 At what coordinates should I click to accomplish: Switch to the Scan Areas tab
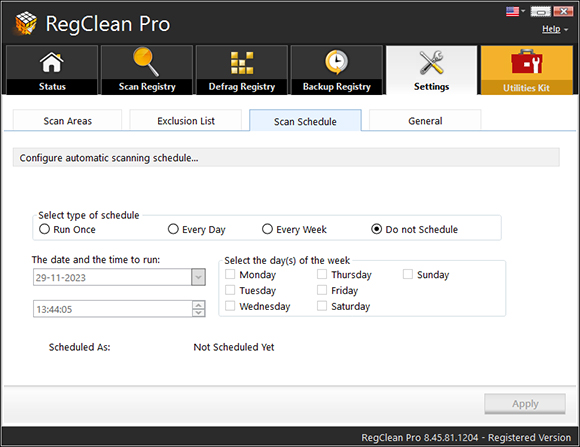[x=67, y=121]
